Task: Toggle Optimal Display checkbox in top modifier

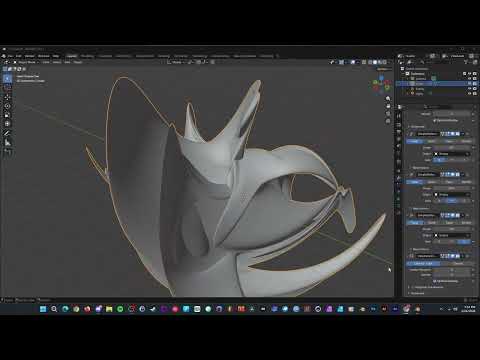Action: 435,120
